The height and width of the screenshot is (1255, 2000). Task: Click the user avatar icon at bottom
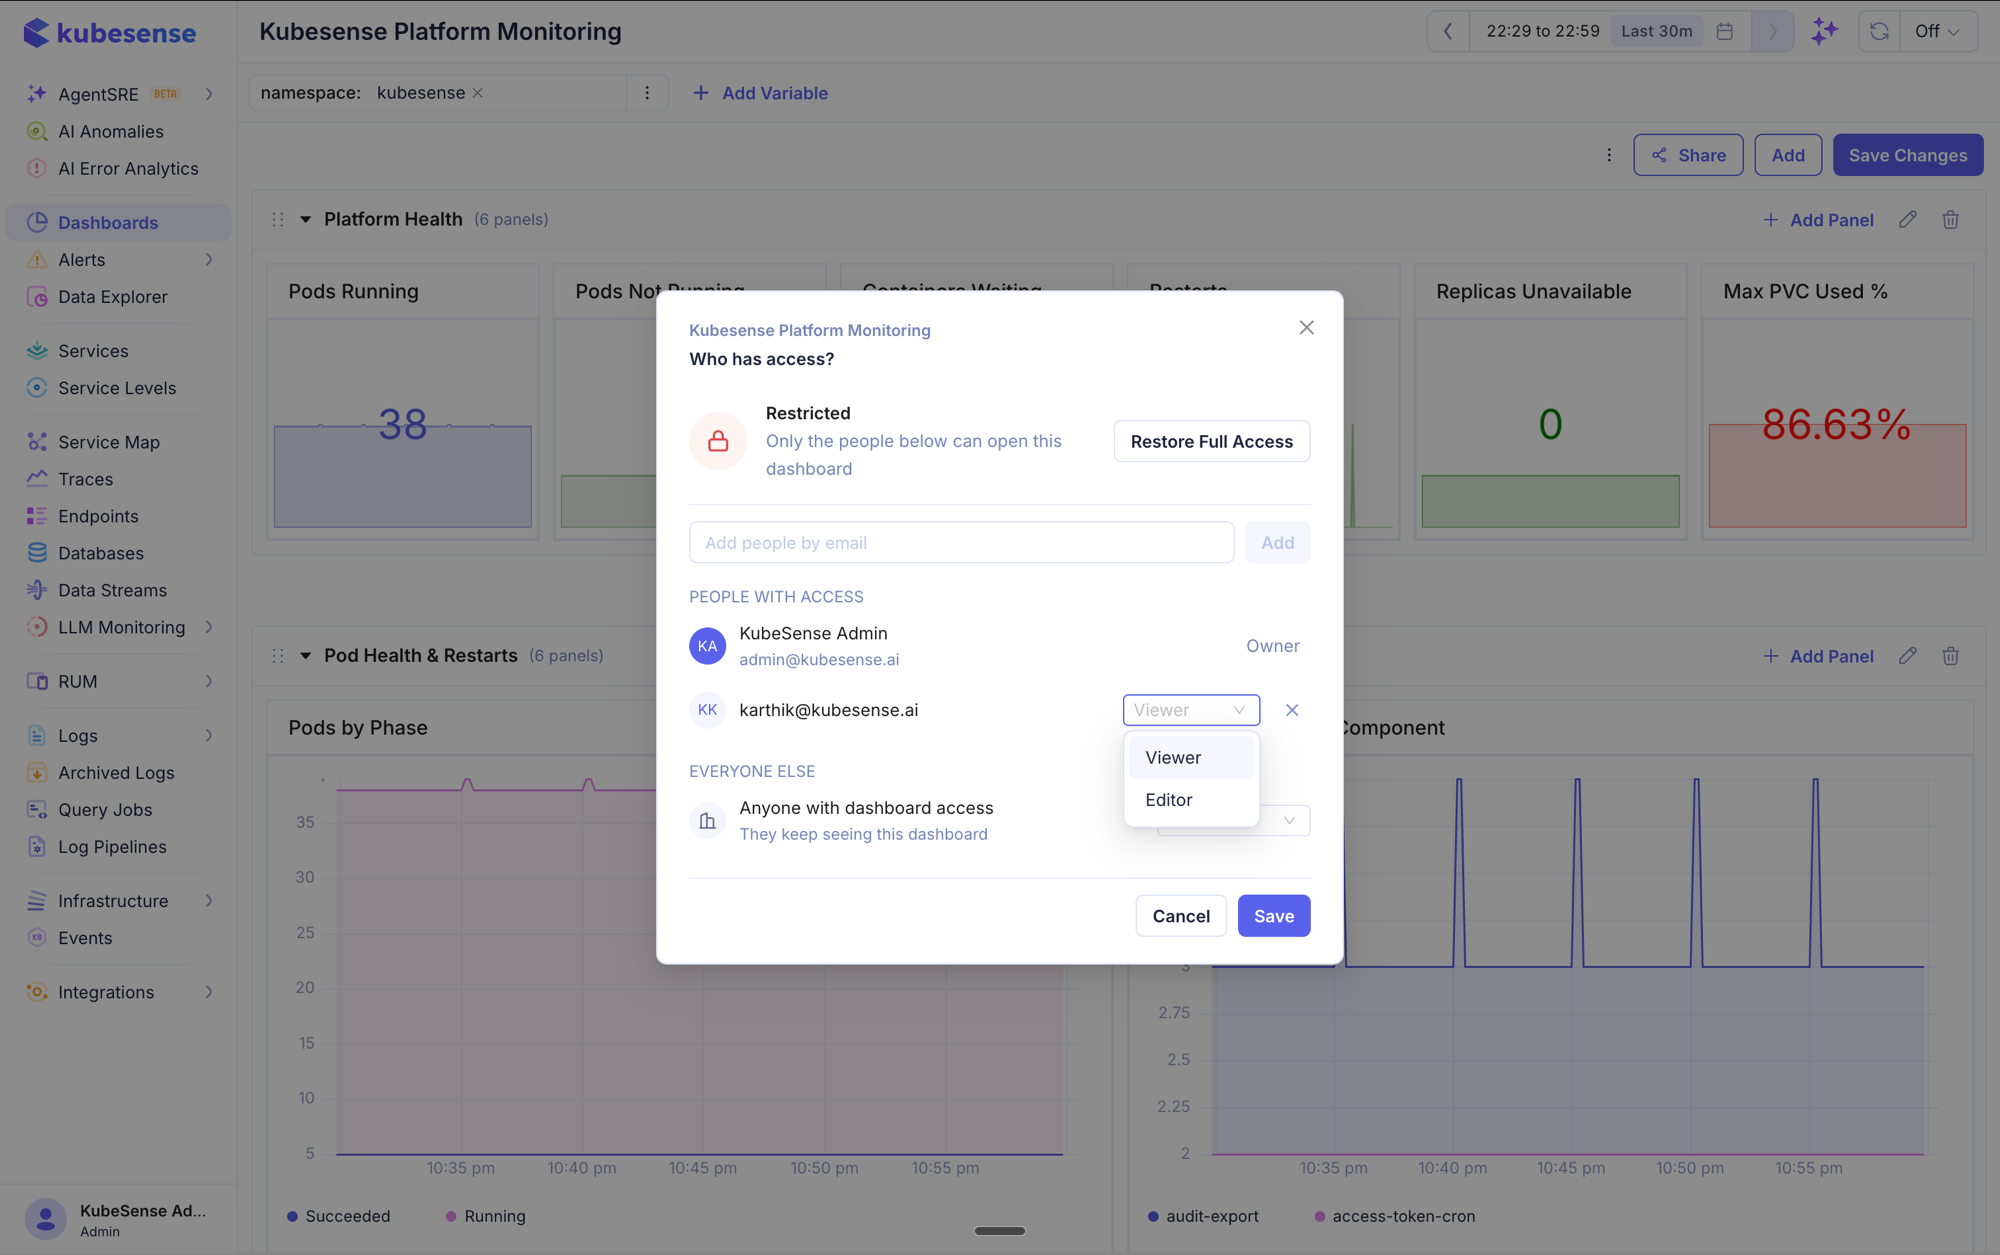pyautogui.click(x=45, y=1219)
